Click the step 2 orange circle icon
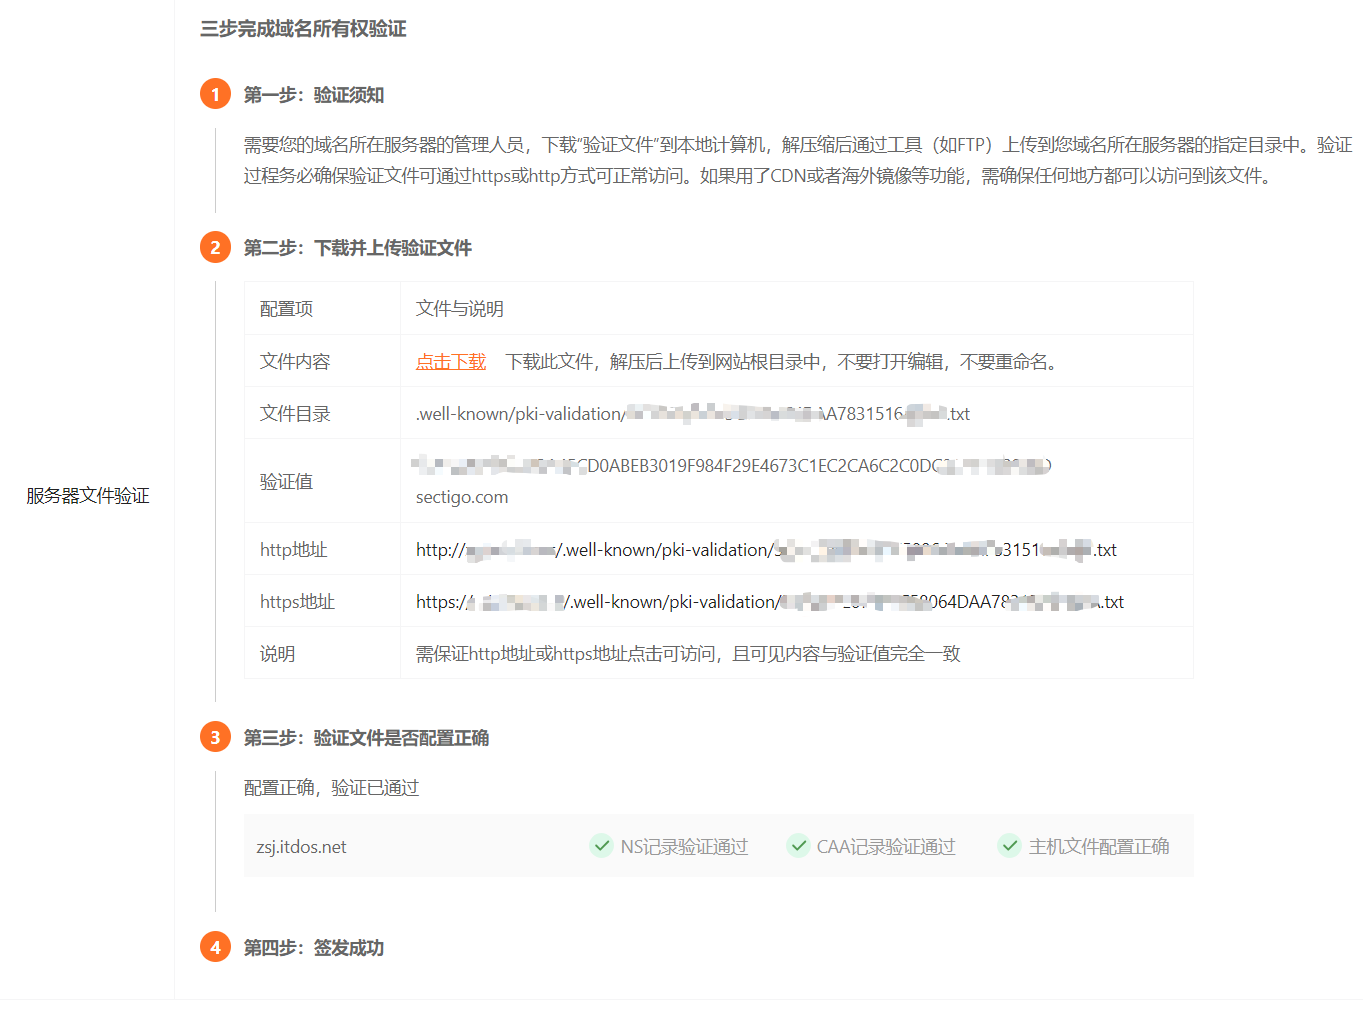The height and width of the screenshot is (1017, 1363). coord(215,248)
